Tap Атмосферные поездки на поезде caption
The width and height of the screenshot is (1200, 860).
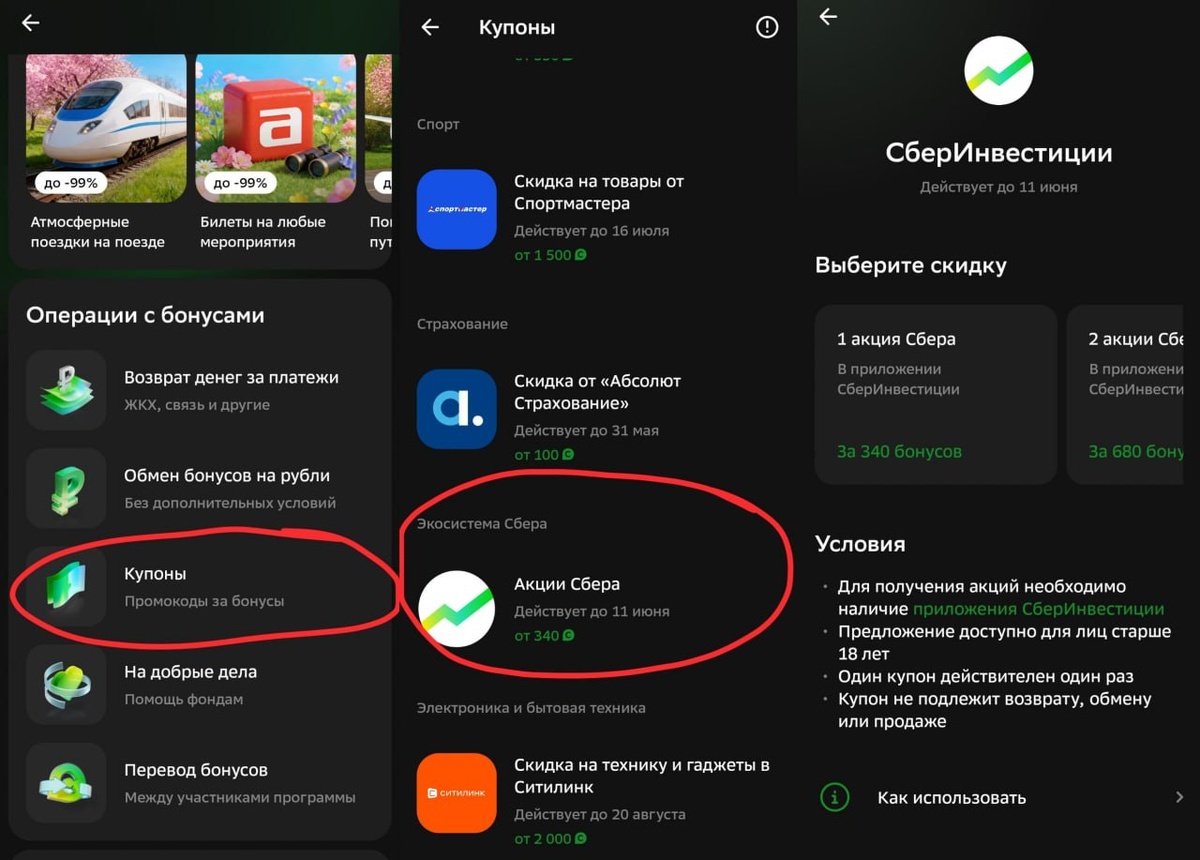coord(97,232)
